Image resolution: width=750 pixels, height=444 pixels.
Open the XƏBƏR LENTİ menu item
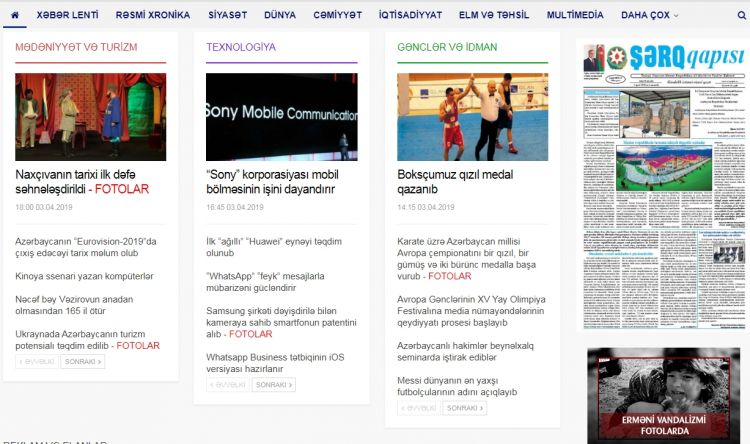pos(67,15)
